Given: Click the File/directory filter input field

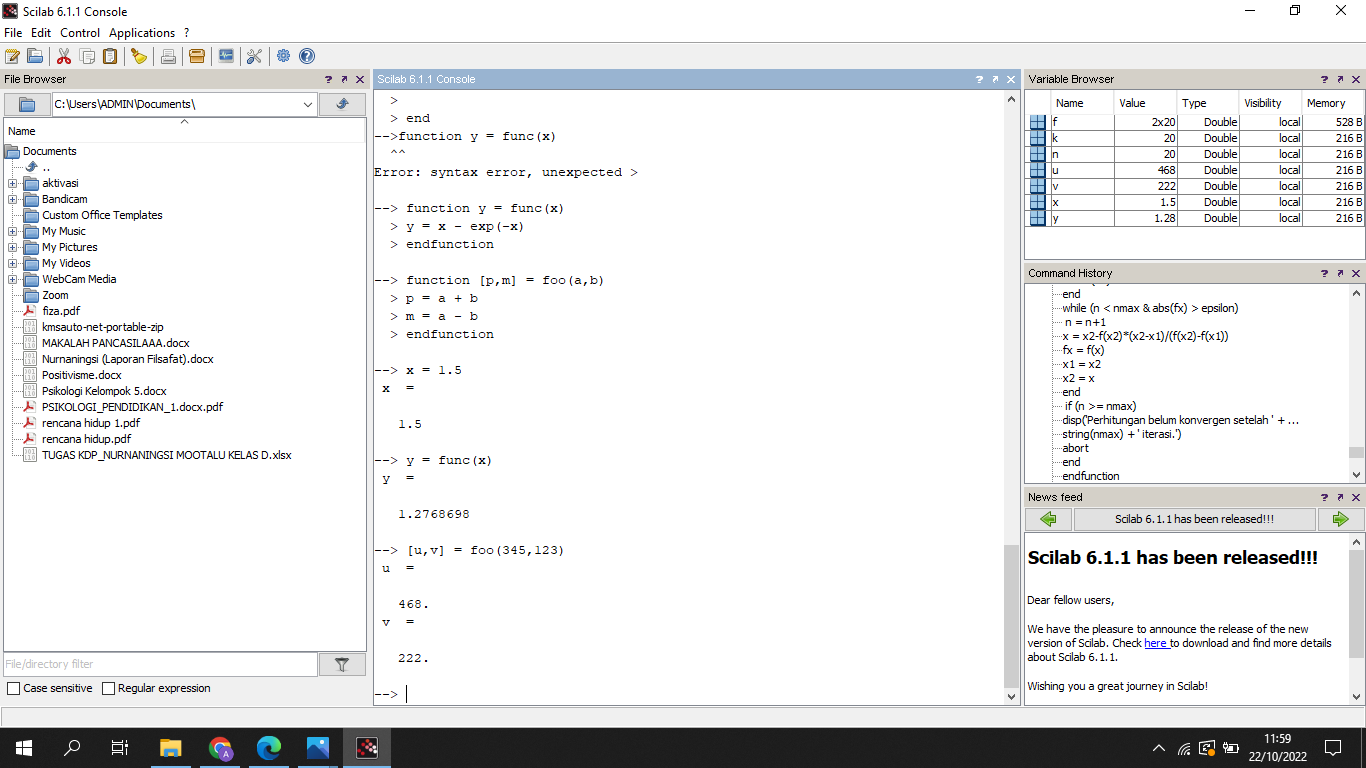Looking at the screenshot, I should [x=160, y=664].
